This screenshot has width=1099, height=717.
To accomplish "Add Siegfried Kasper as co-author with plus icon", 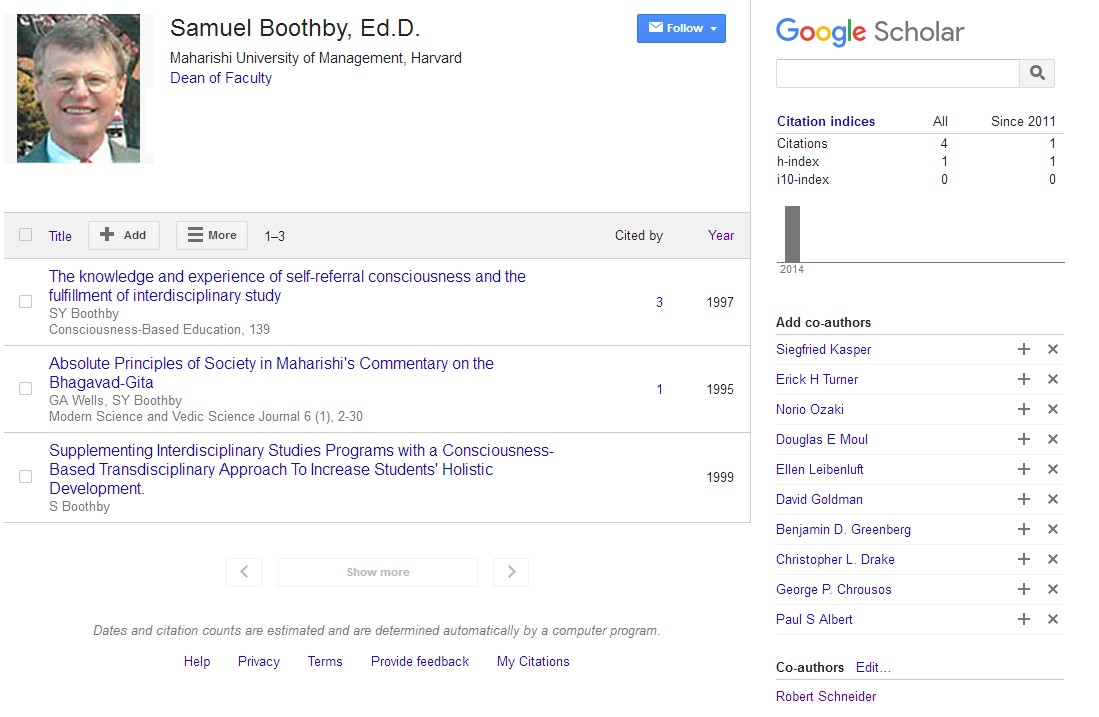I will 1023,349.
